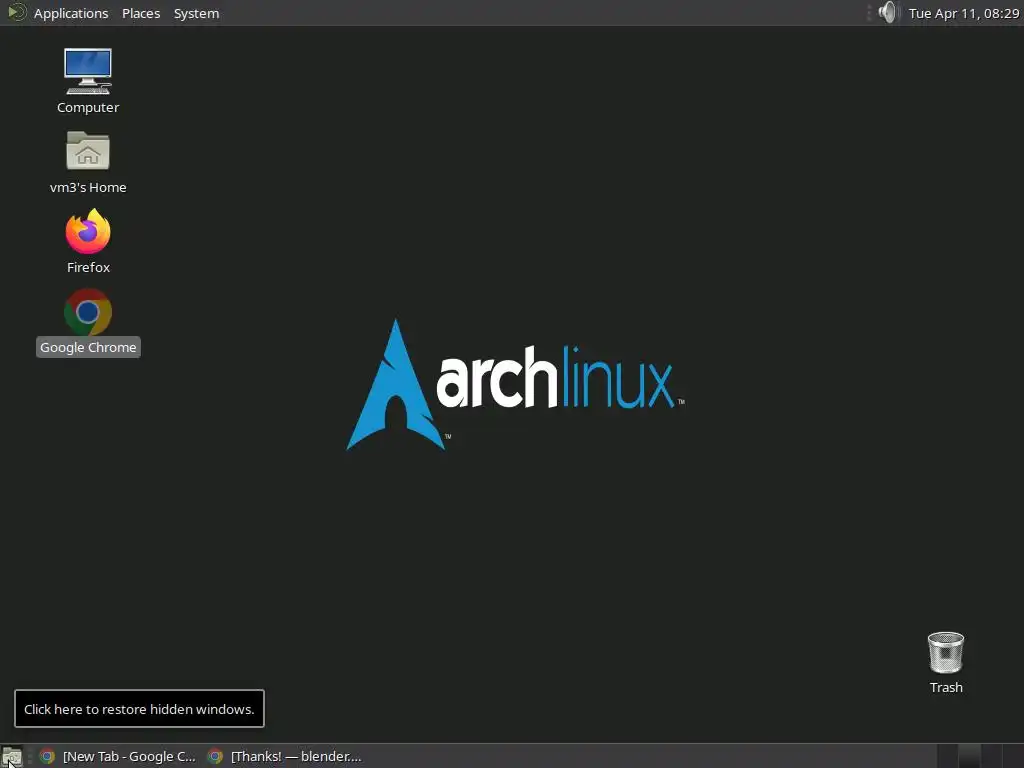This screenshot has width=1024, height=768.
Task: Open the Places menu
Action: pos(141,13)
